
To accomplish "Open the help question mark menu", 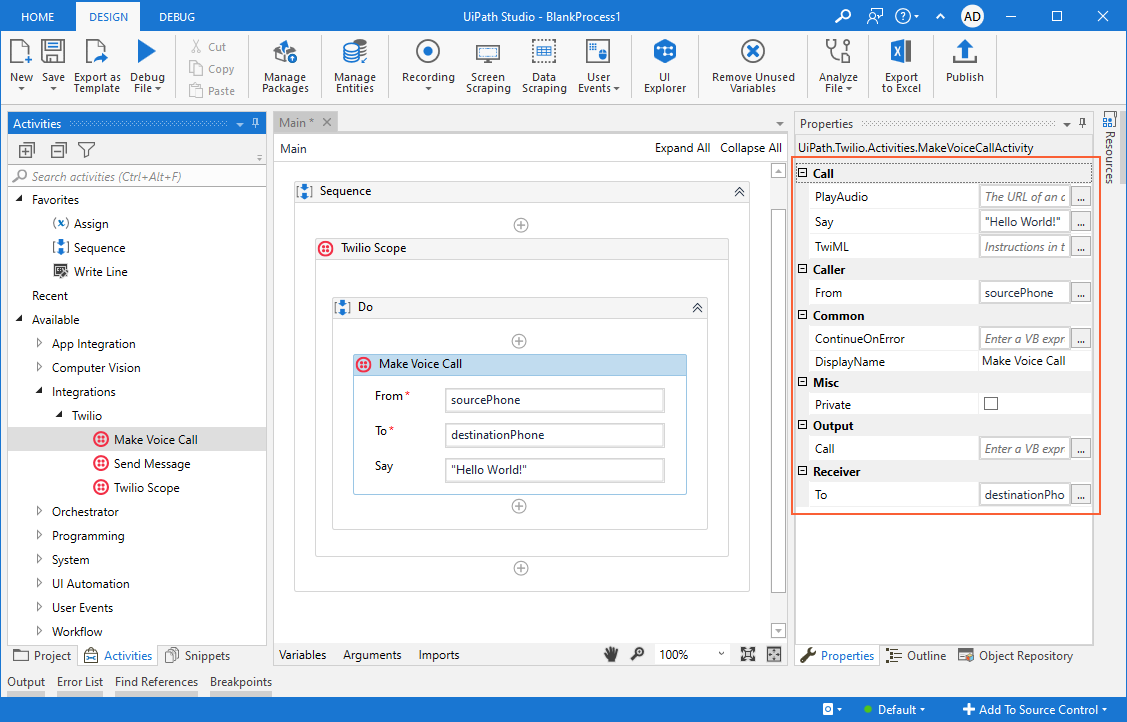I will pos(907,16).
